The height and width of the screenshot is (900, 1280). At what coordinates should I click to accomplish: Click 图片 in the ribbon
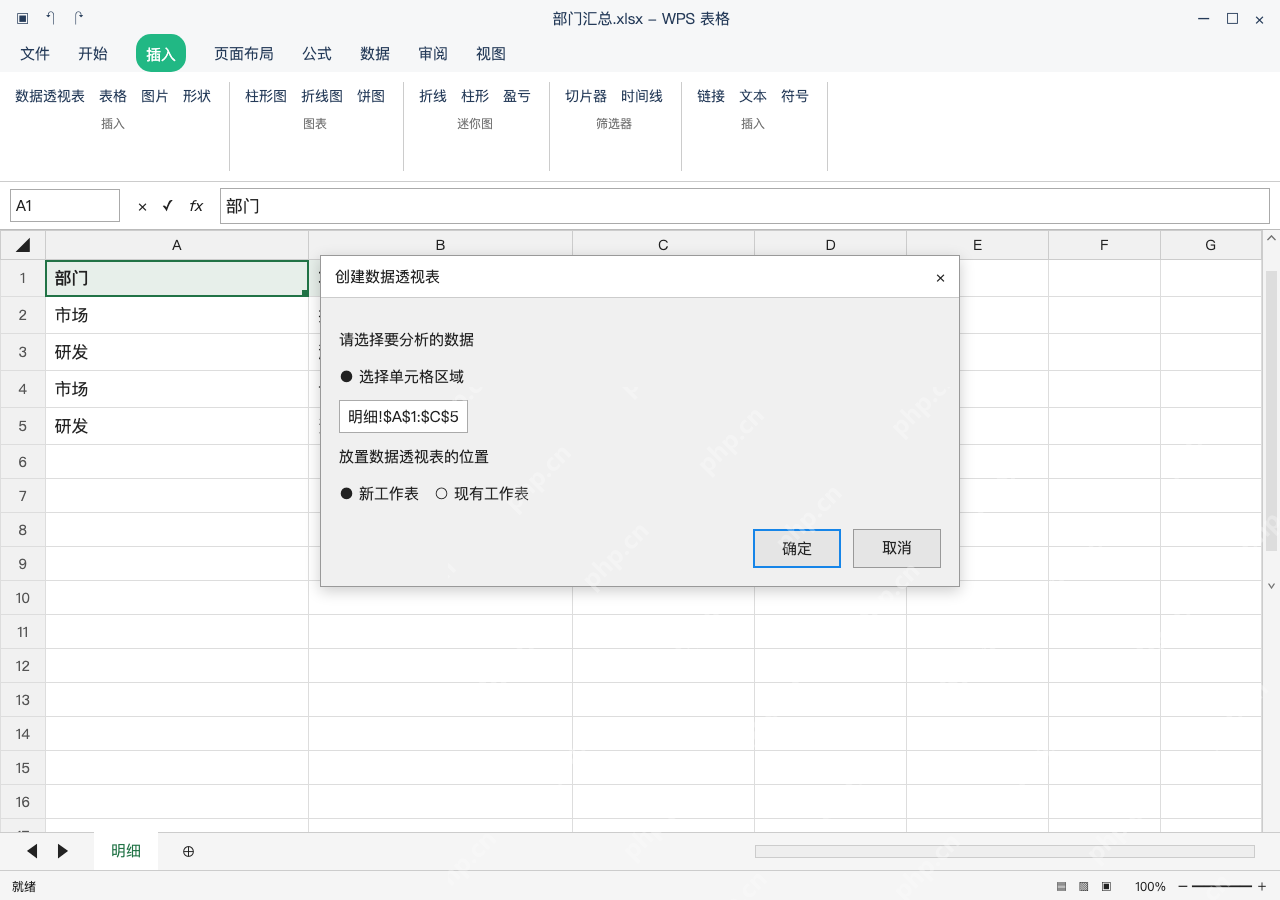pos(155,96)
